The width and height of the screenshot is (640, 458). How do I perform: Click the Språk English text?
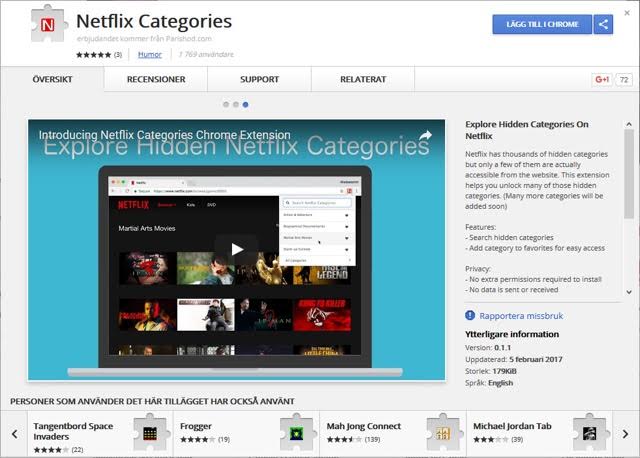click(489, 383)
